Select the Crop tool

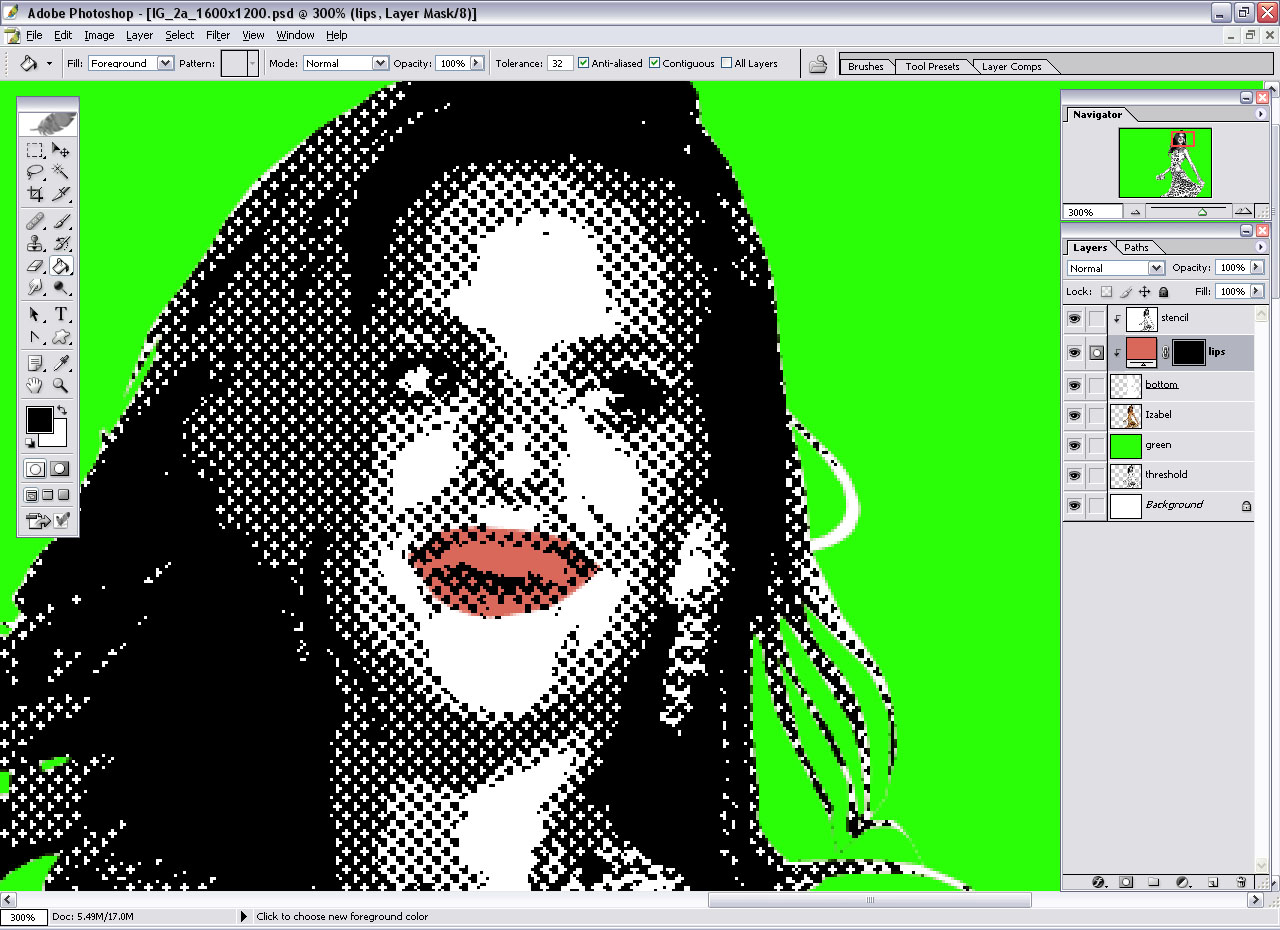coord(35,194)
